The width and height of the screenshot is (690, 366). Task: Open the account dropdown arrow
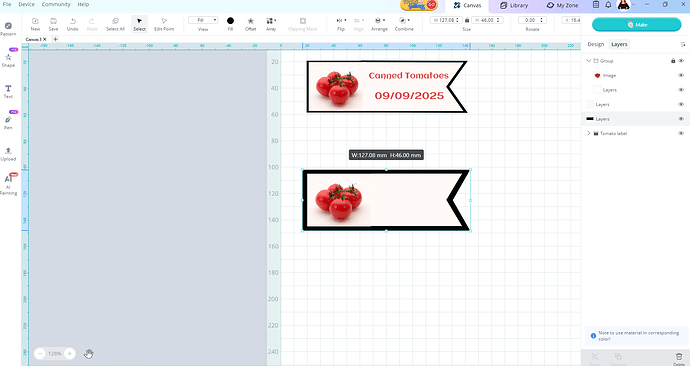pyautogui.click(x=634, y=5)
